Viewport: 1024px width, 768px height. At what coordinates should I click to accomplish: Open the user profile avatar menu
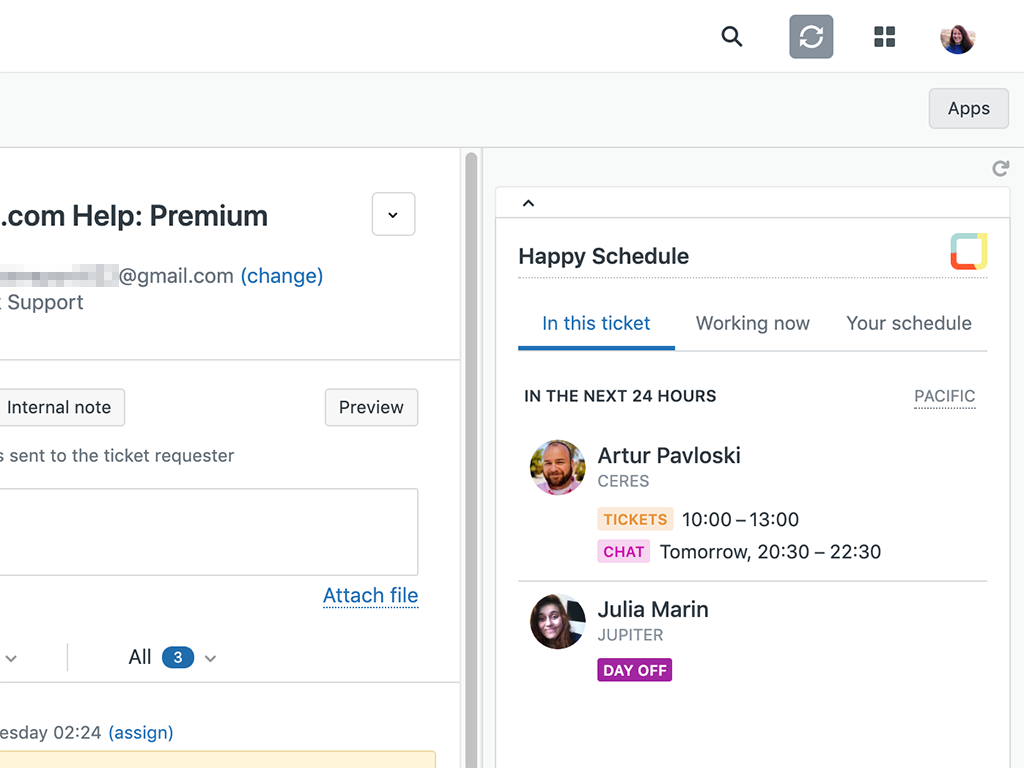pos(957,38)
